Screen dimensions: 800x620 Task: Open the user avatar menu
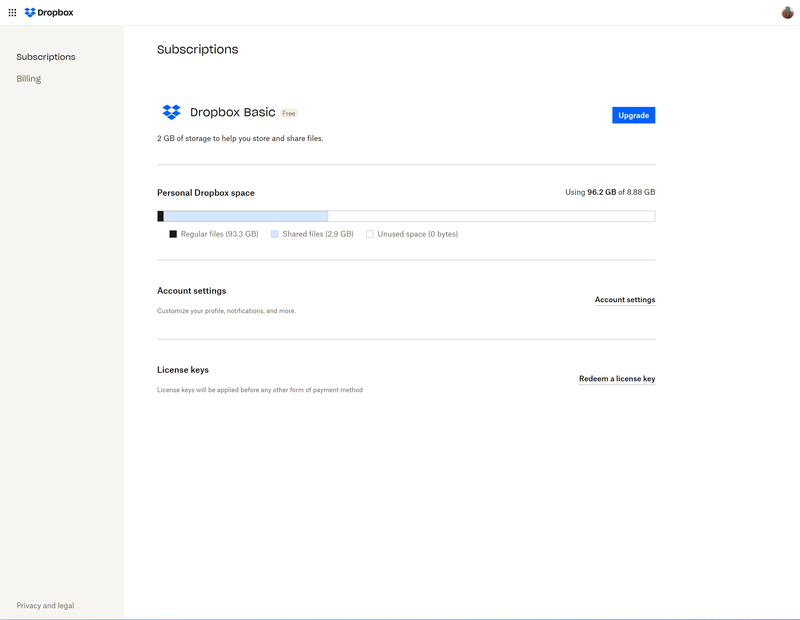[787, 12]
